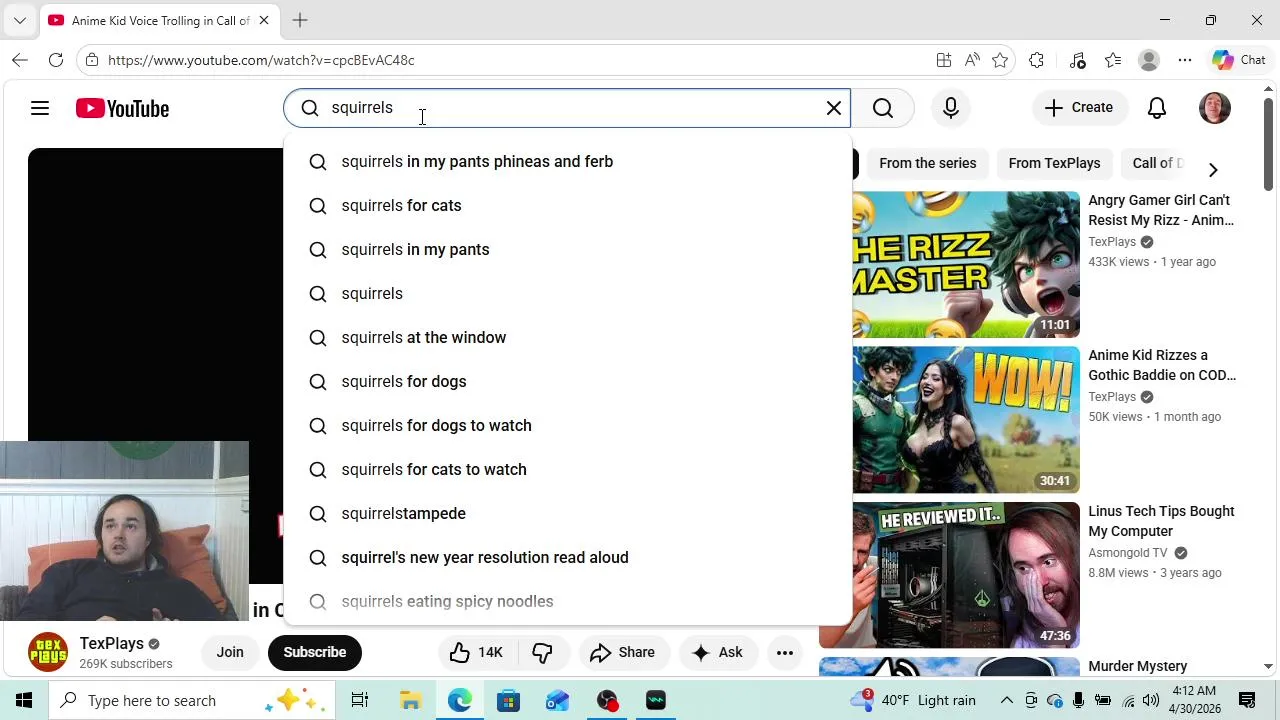The image size is (1280, 720).
Task: Open the TexPlays channel avatar
Action: click(x=48, y=652)
